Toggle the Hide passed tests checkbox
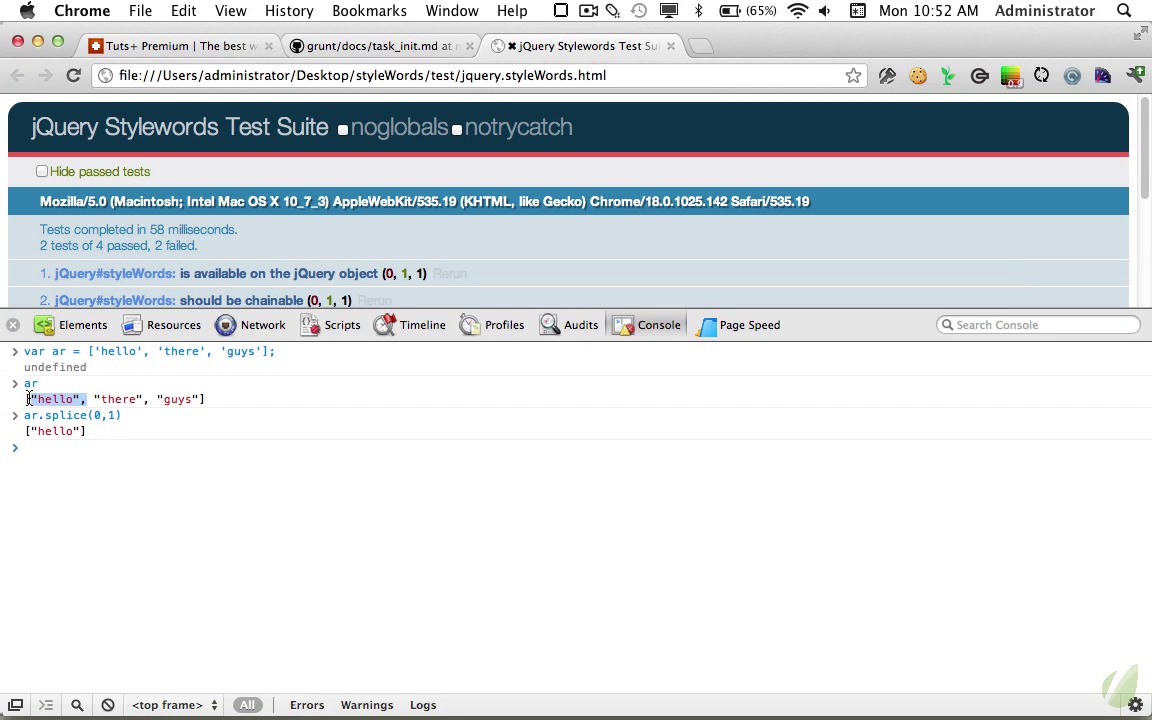1152x720 pixels. [42, 171]
